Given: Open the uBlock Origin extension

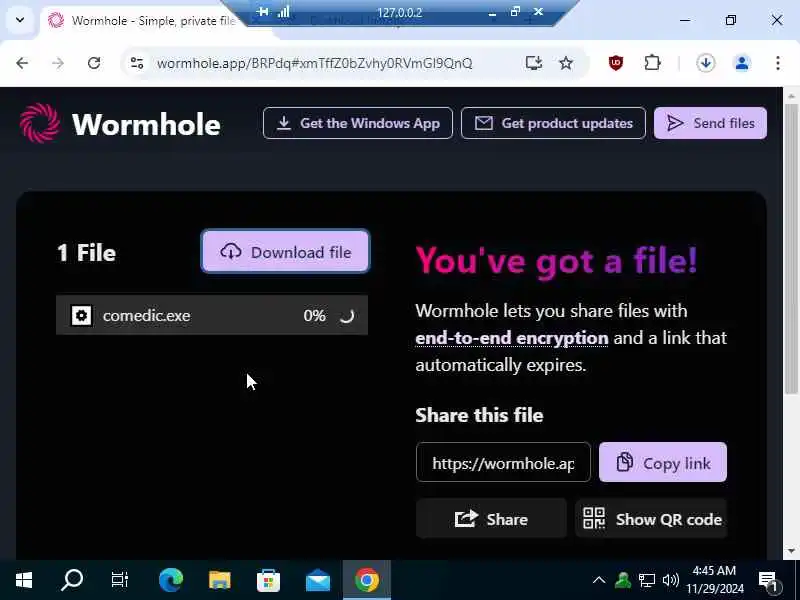Looking at the screenshot, I should pyautogui.click(x=616, y=63).
